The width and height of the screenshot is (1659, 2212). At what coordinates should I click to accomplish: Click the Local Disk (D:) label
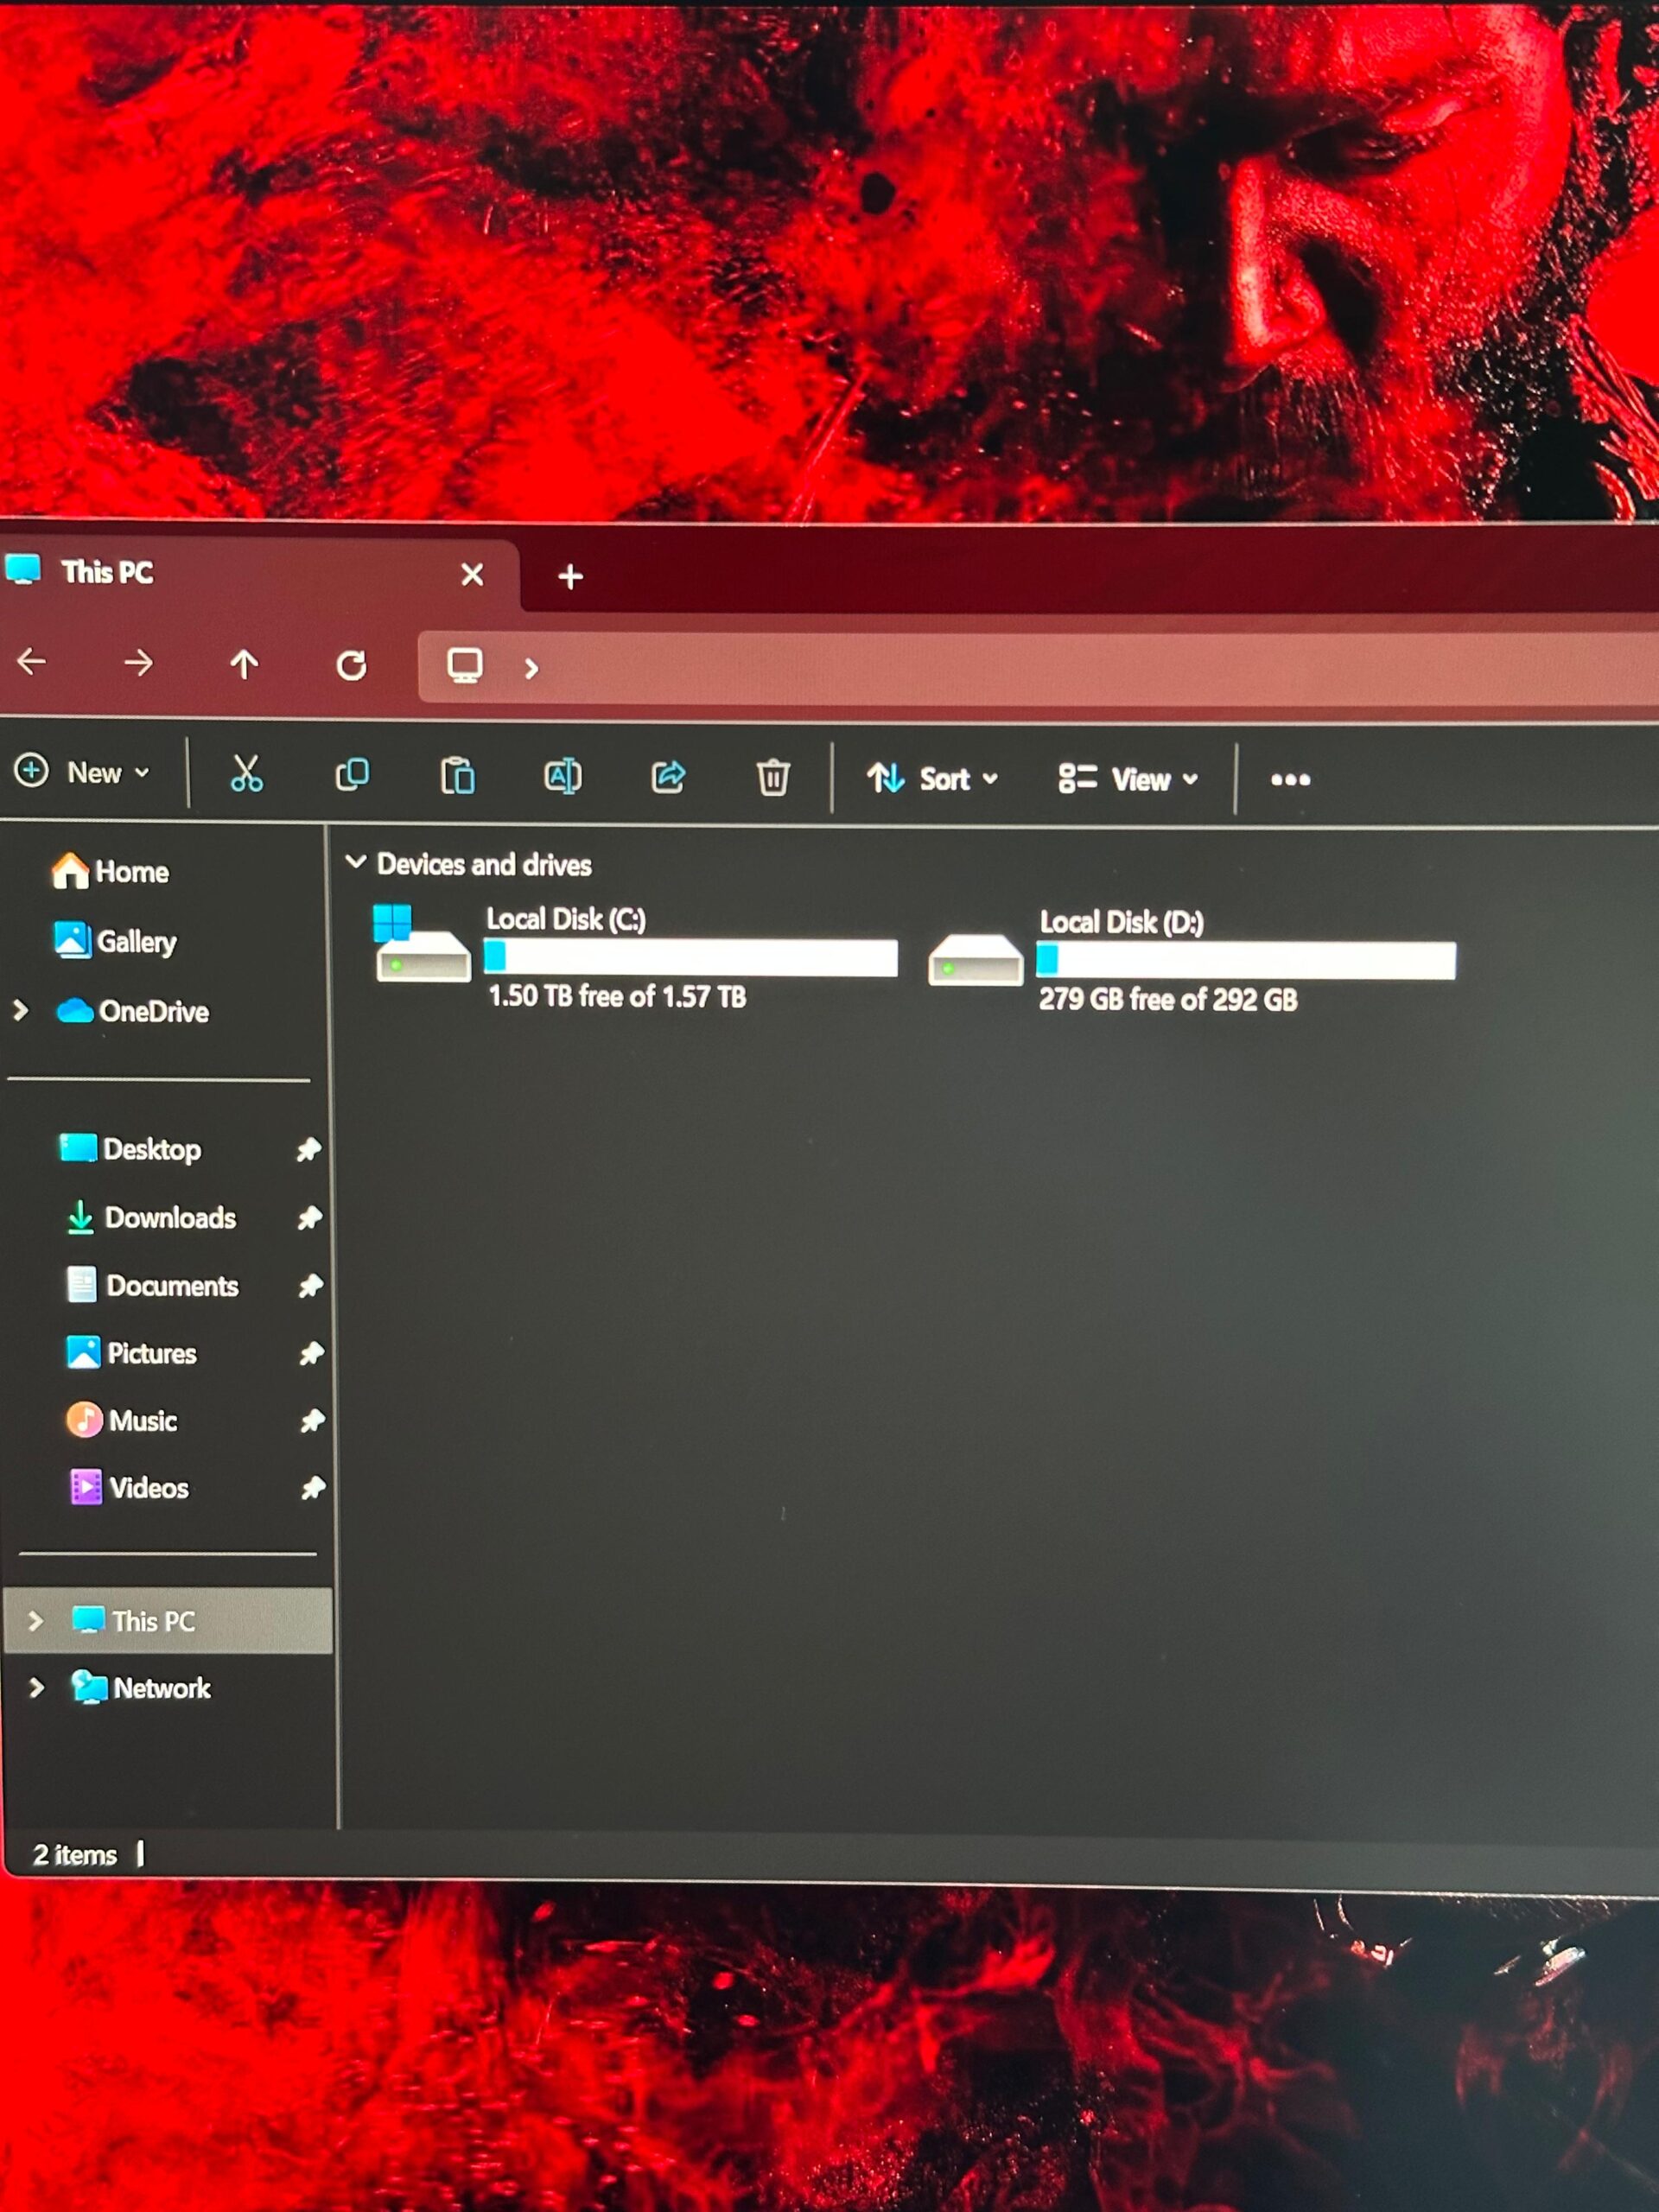pyautogui.click(x=1121, y=922)
